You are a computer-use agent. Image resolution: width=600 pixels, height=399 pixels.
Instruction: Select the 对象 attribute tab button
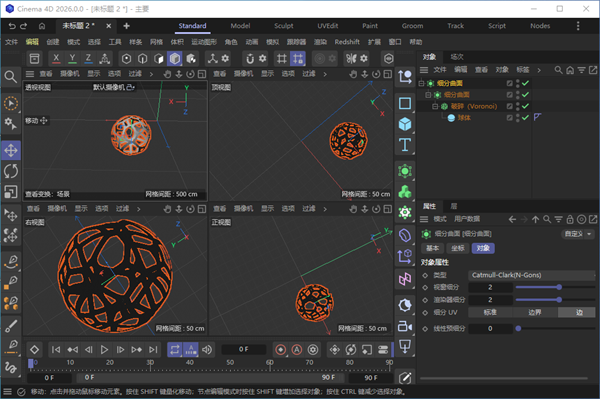pos(483,248)
